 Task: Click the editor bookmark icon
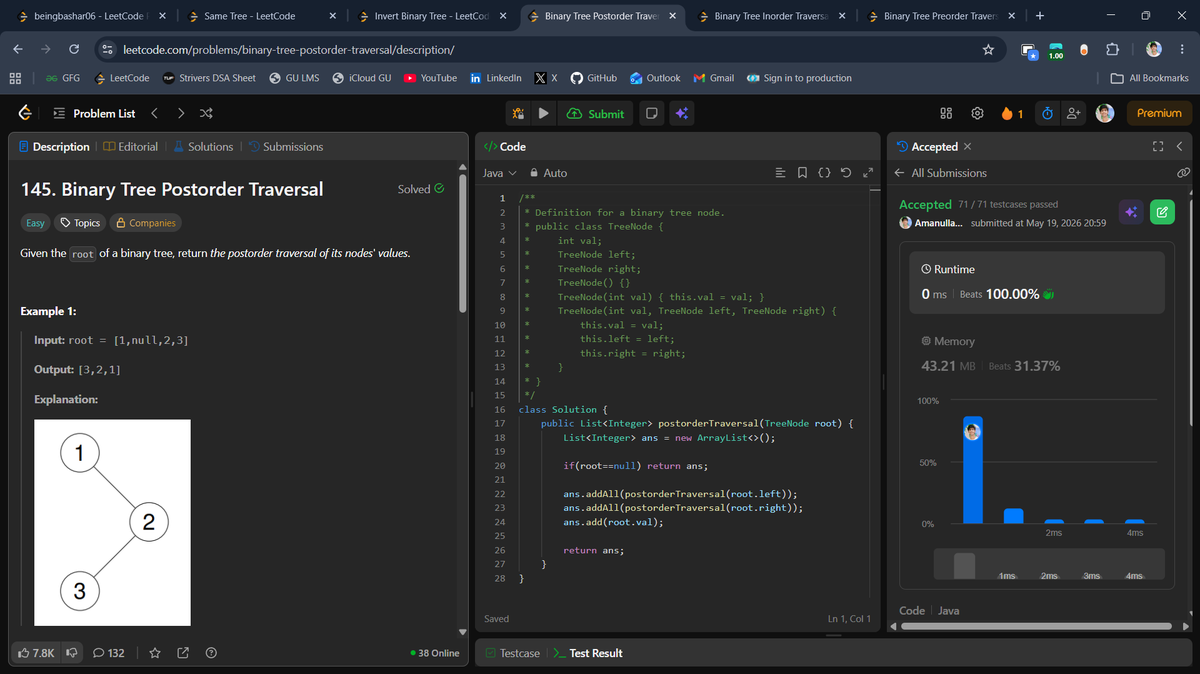coord(803,173)
